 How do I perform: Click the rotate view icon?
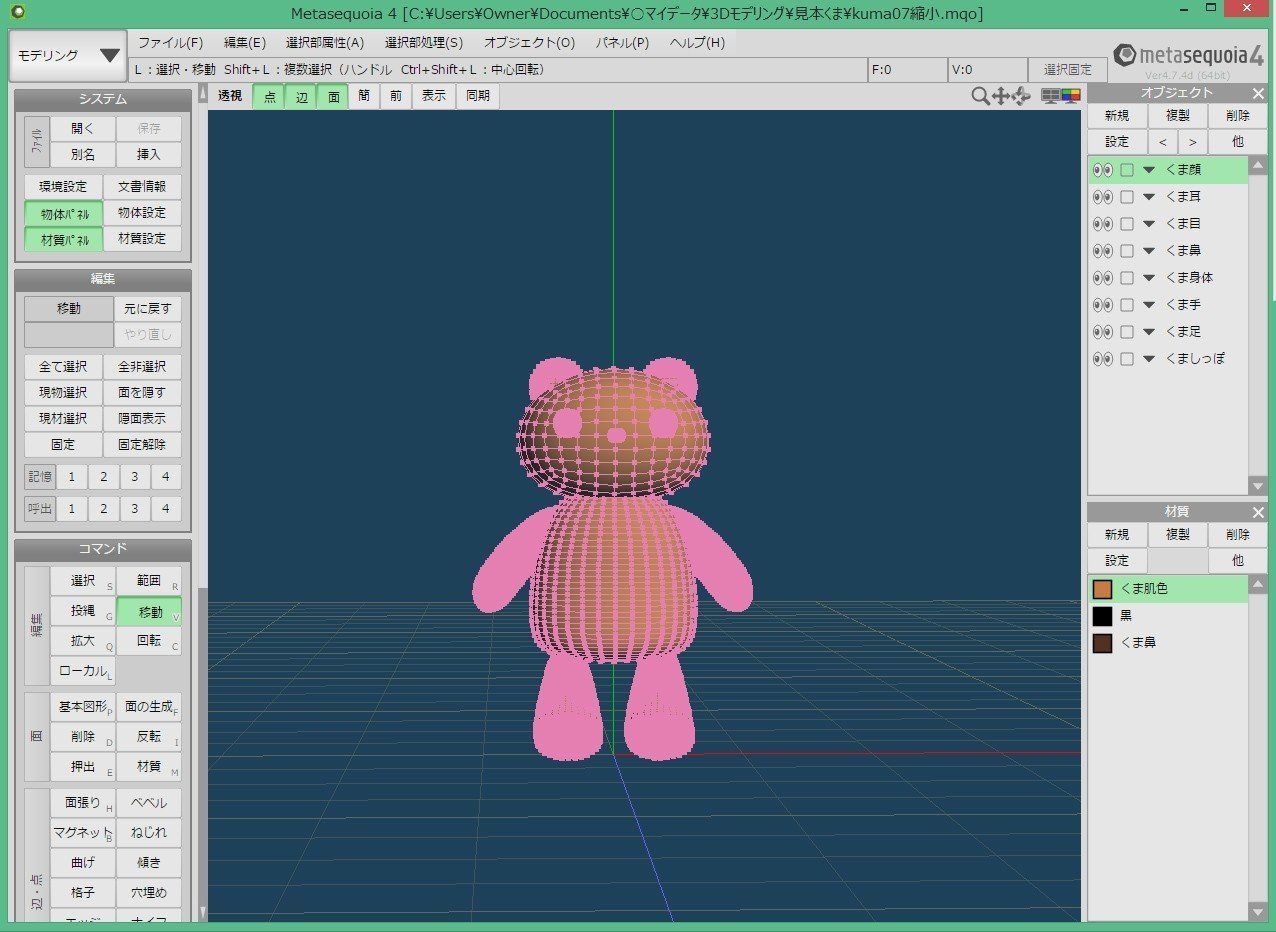(1021, 96)
